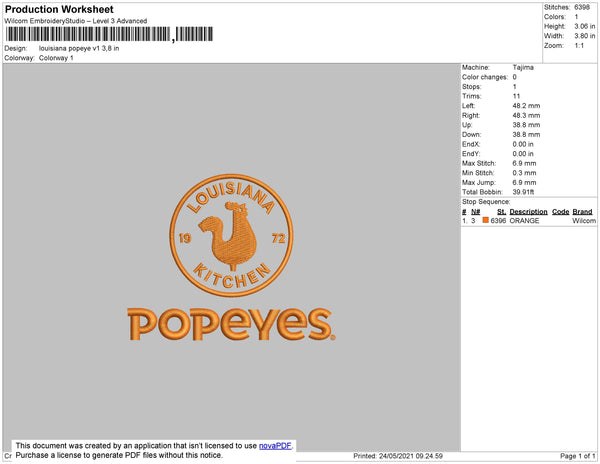The width and height of the screenshot is (600, 464).
Task: Select the Left value 48.2 mm
Action: pos(526,106)
